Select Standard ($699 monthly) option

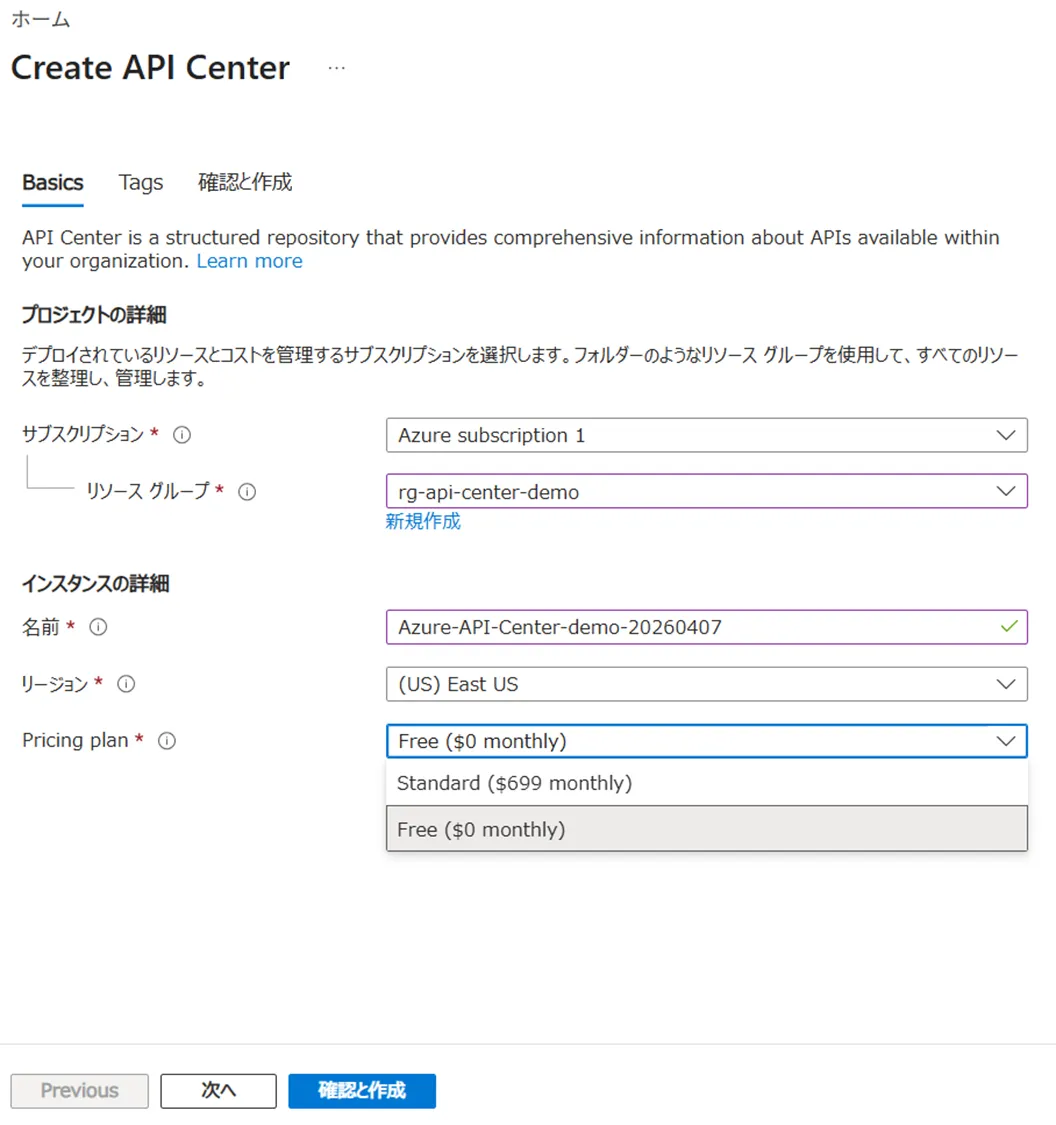coord(514,783)
